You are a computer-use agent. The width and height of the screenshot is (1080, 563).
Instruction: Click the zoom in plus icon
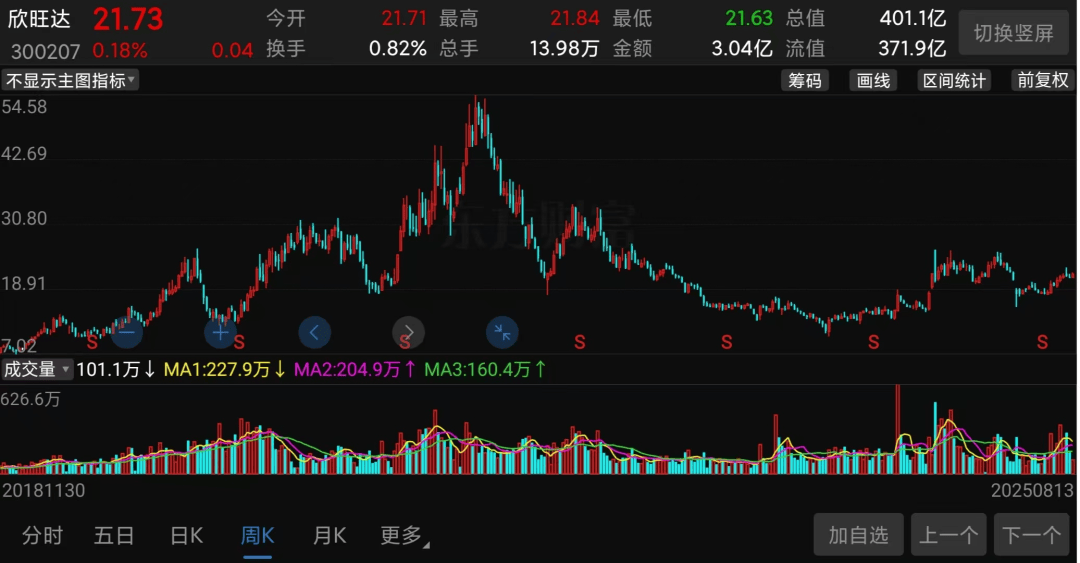click(x=220, y=333)
